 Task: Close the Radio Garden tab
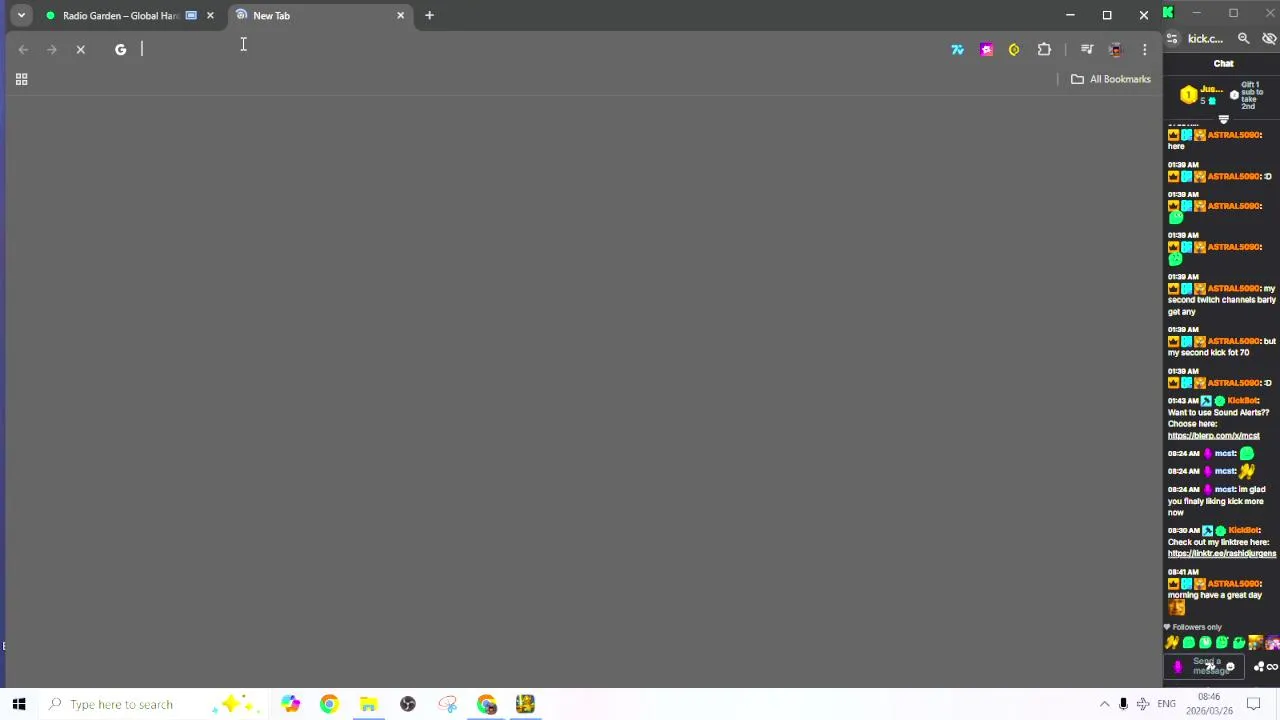pyautogui.click(x=210, y=15)
